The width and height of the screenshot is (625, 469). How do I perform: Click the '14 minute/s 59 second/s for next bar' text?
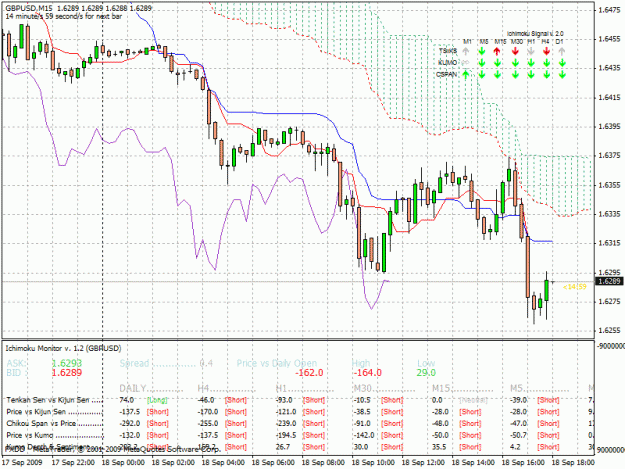[x=64, y=16]
